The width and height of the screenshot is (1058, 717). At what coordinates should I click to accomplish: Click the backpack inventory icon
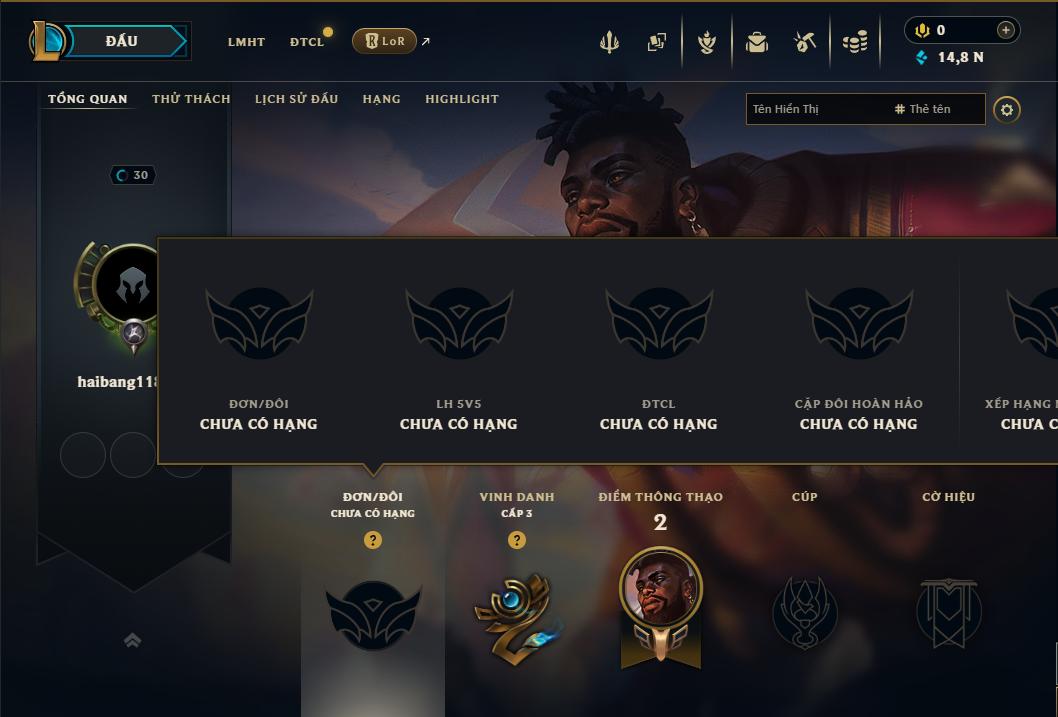pyautogui.click(x=756, y=42)
